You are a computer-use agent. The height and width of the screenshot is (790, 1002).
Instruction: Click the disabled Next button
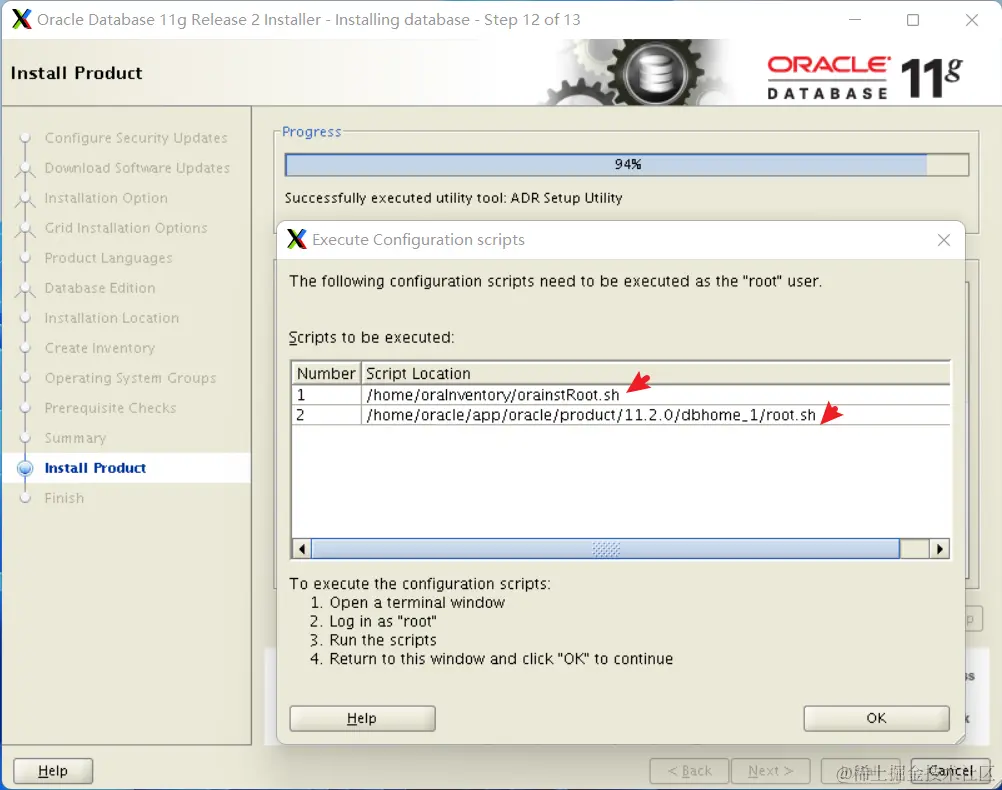771,771
